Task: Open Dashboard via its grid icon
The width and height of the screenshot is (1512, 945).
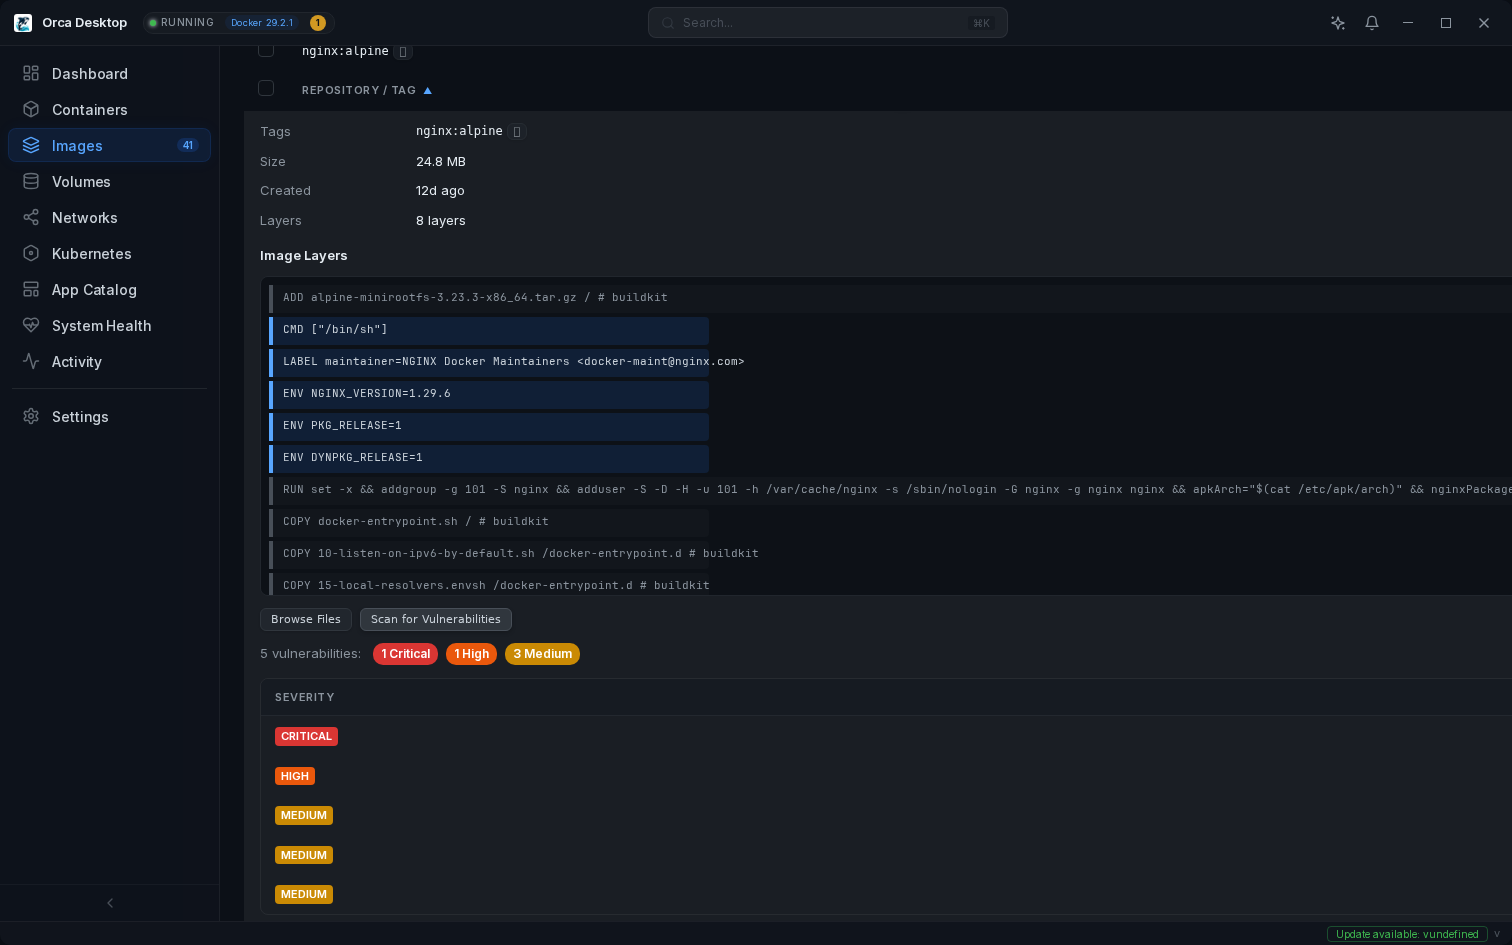Action: point(31,73)
